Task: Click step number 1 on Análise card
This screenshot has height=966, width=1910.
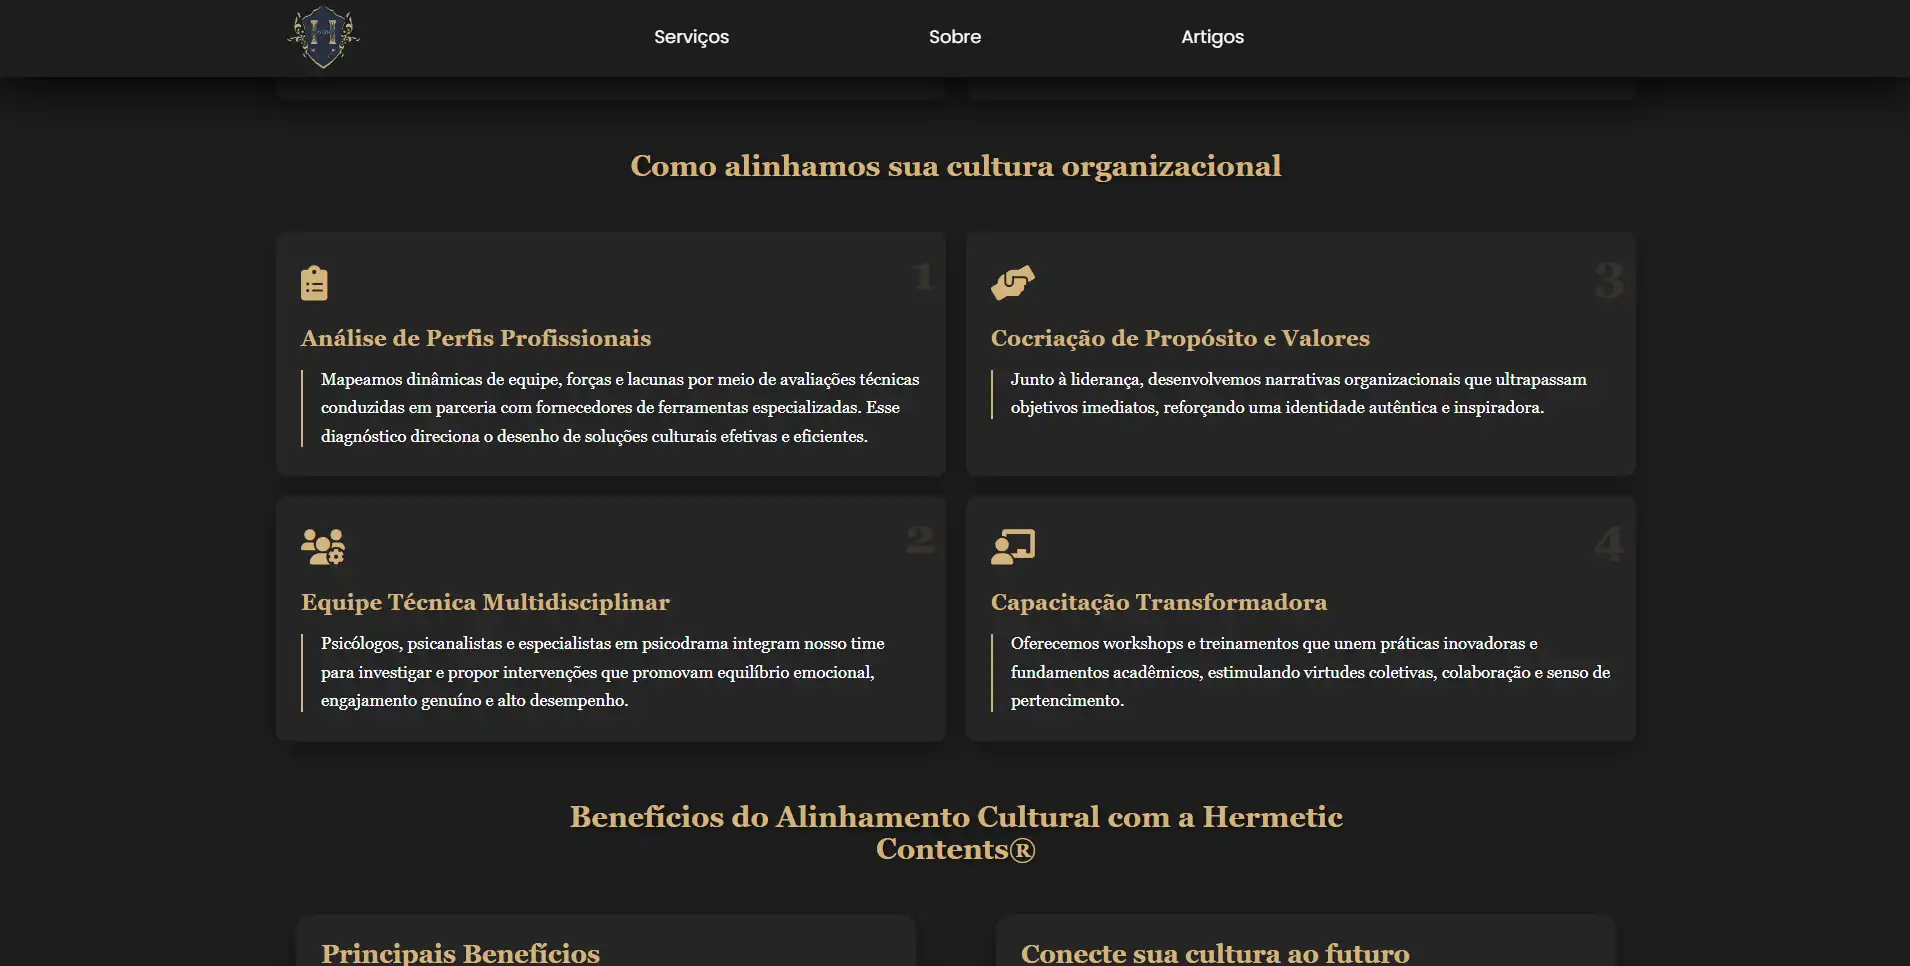Action: click(922, 276)
